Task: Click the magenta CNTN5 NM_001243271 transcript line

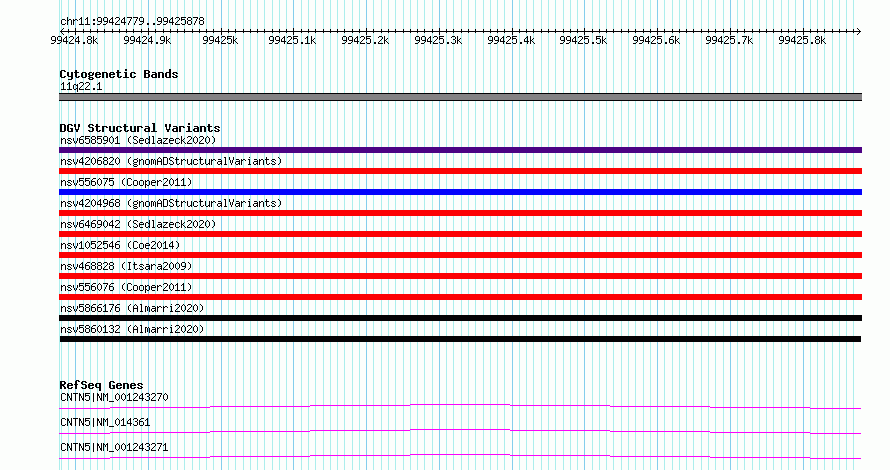Action: click(x=460, y=456)
